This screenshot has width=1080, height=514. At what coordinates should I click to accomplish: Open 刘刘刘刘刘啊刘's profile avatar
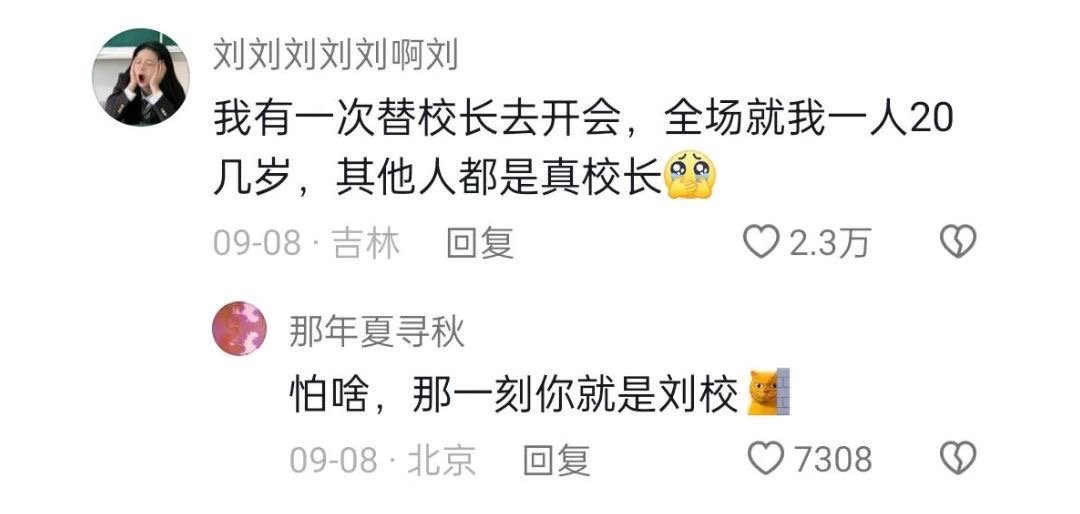(x=141, y=77)
